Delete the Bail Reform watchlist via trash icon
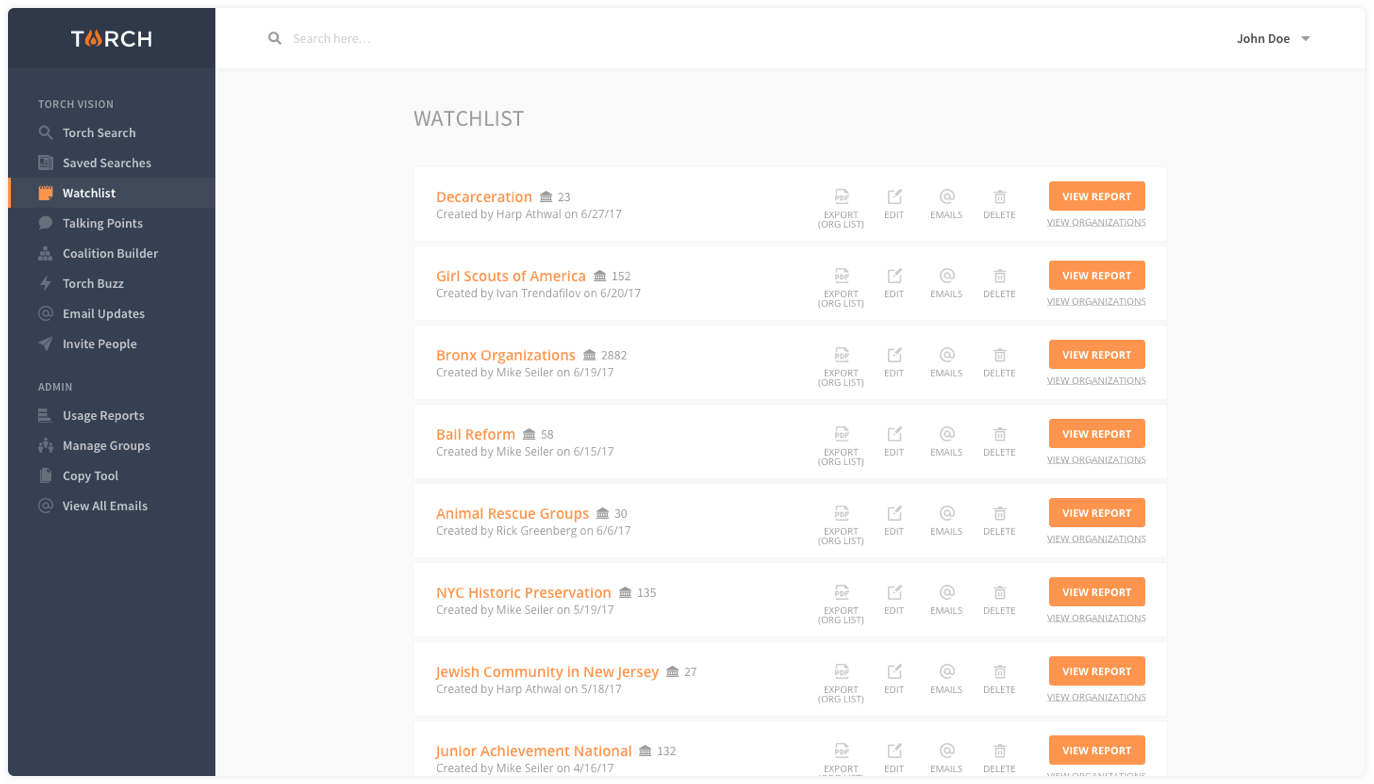 (999, 434)
